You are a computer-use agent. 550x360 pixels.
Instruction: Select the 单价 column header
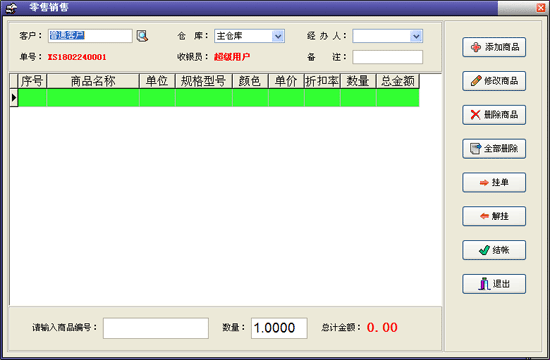coord(286,81)
